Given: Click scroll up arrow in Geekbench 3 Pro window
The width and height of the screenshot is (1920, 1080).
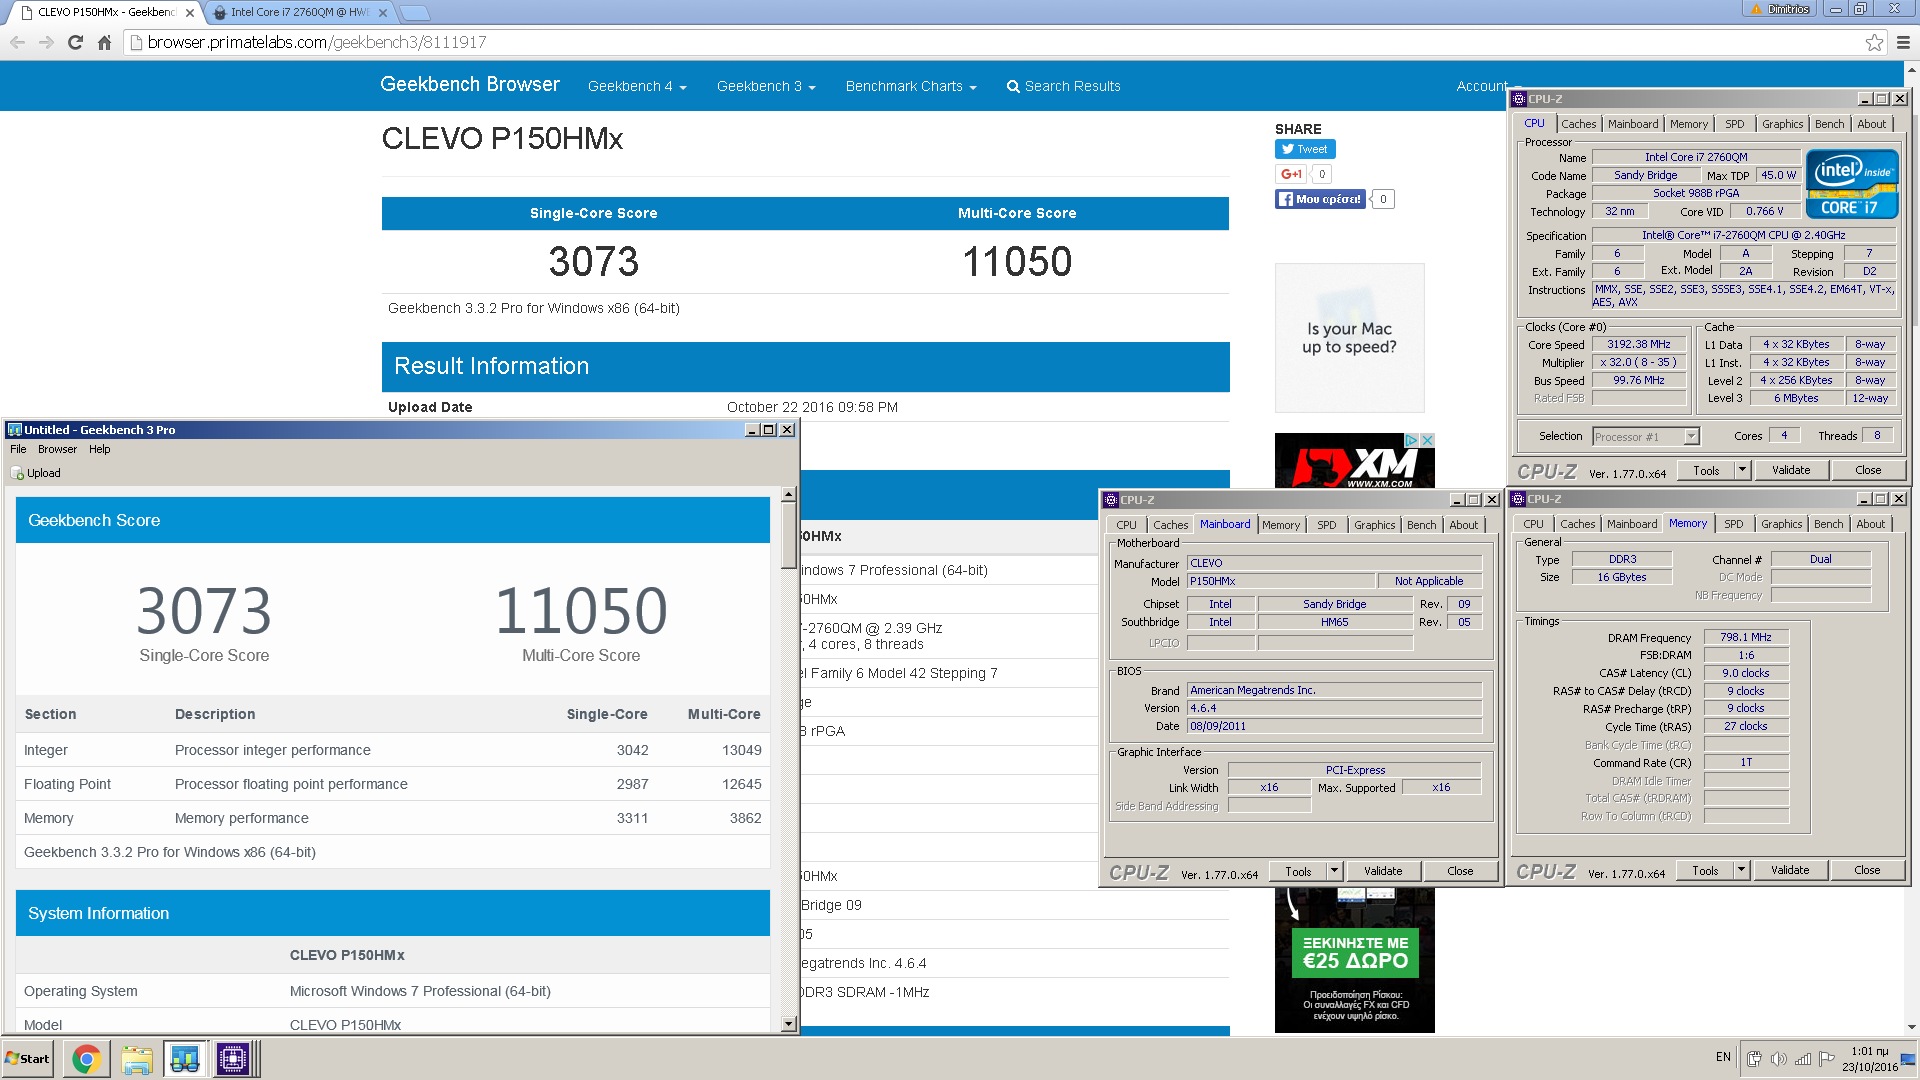Looking at the screenshot, I should click(x=788, y=494).
